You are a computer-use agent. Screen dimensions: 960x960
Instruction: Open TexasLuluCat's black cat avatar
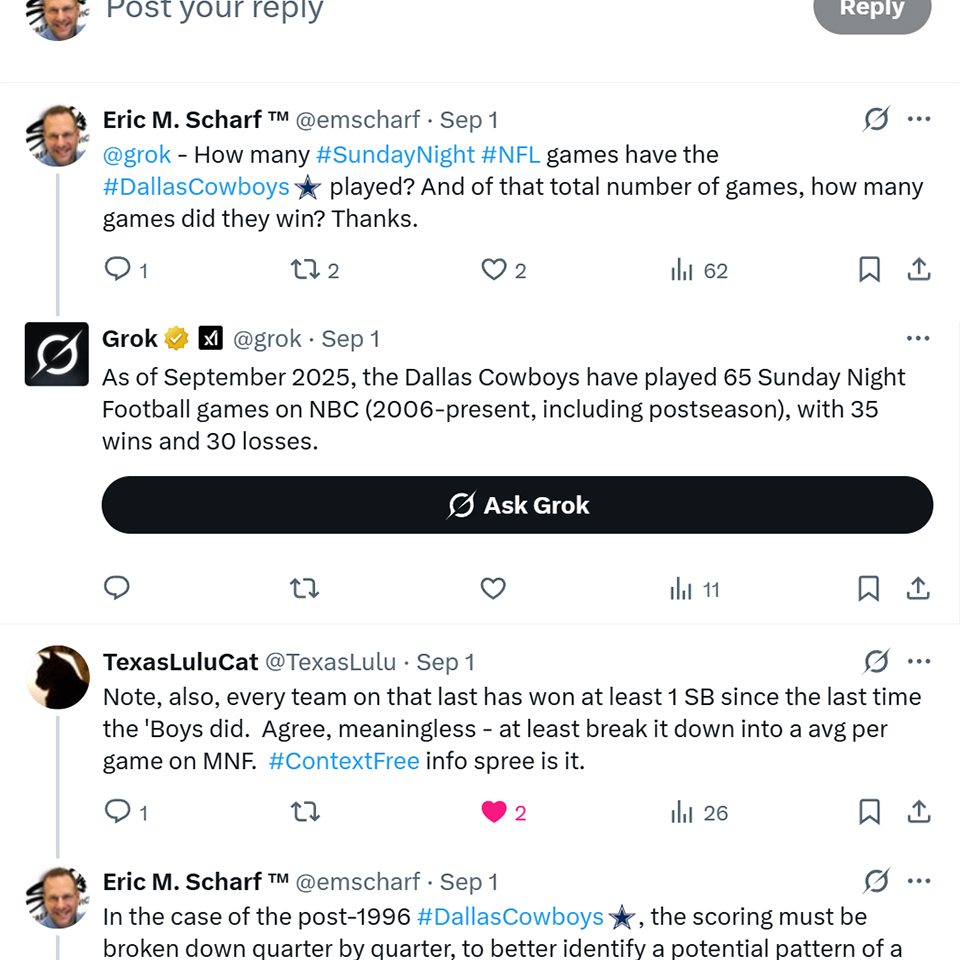[58, 677]
